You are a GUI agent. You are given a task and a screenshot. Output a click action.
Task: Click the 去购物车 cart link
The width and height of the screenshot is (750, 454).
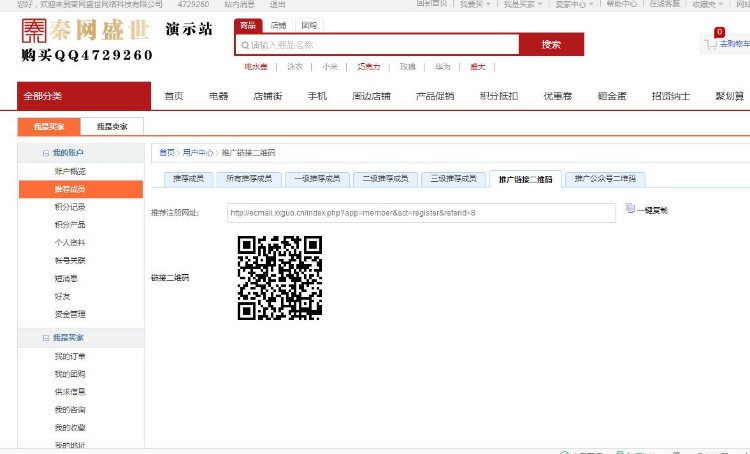pos(735,44)
